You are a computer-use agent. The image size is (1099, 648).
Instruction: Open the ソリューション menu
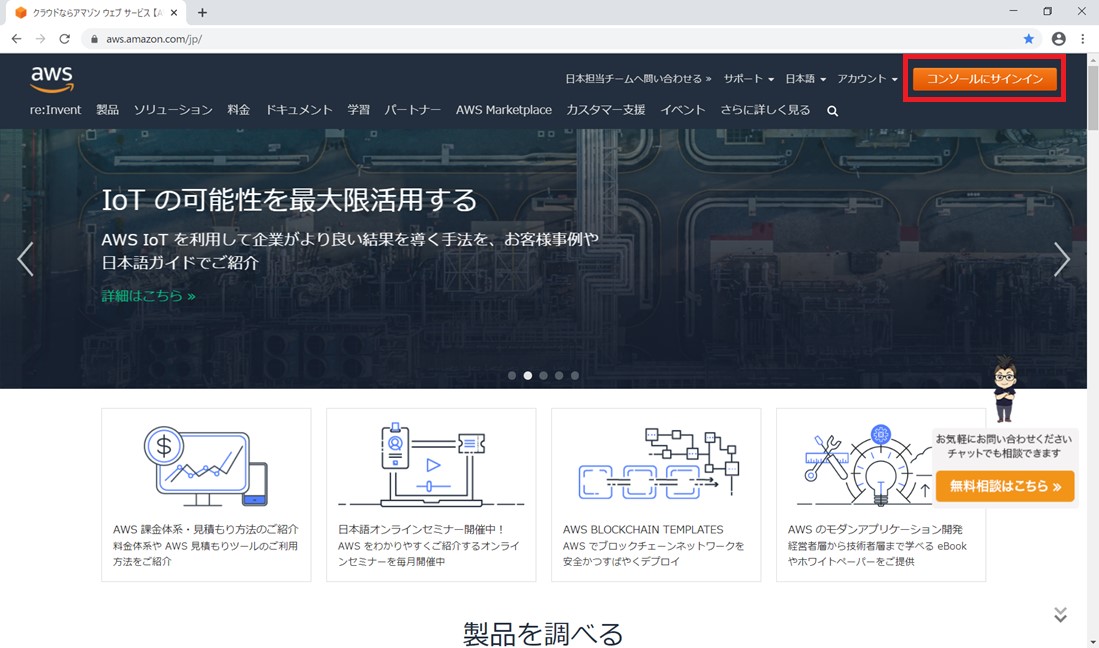pos(173,110)
